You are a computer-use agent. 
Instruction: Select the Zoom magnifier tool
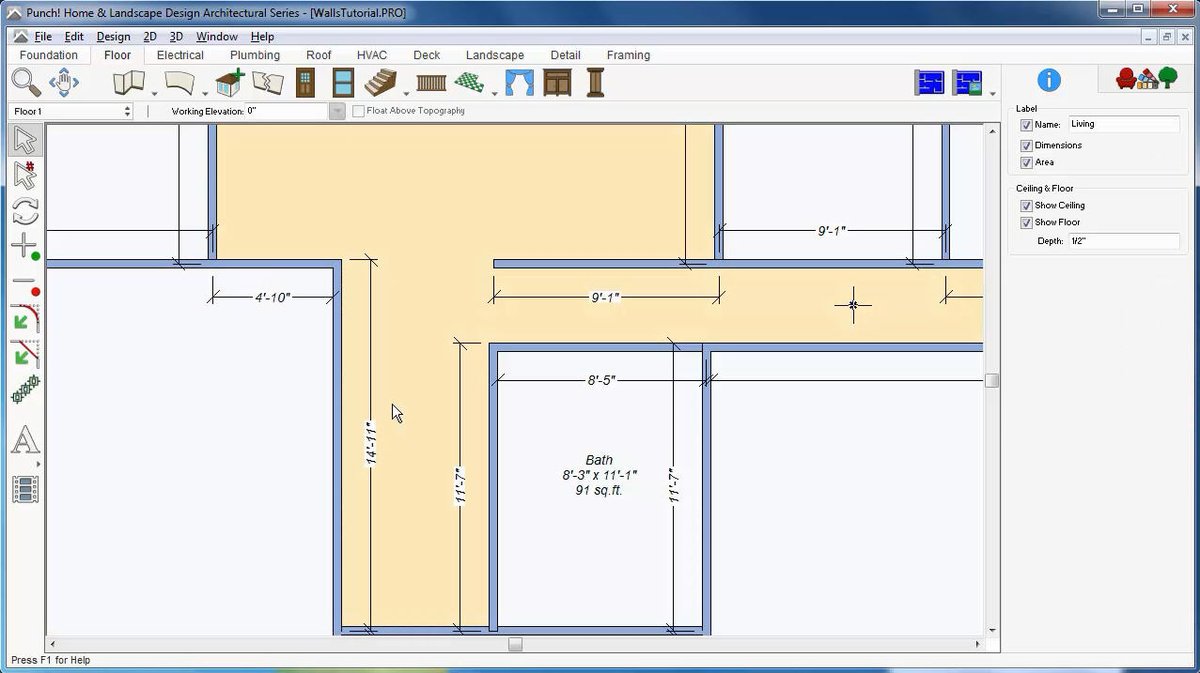point(26,82)
